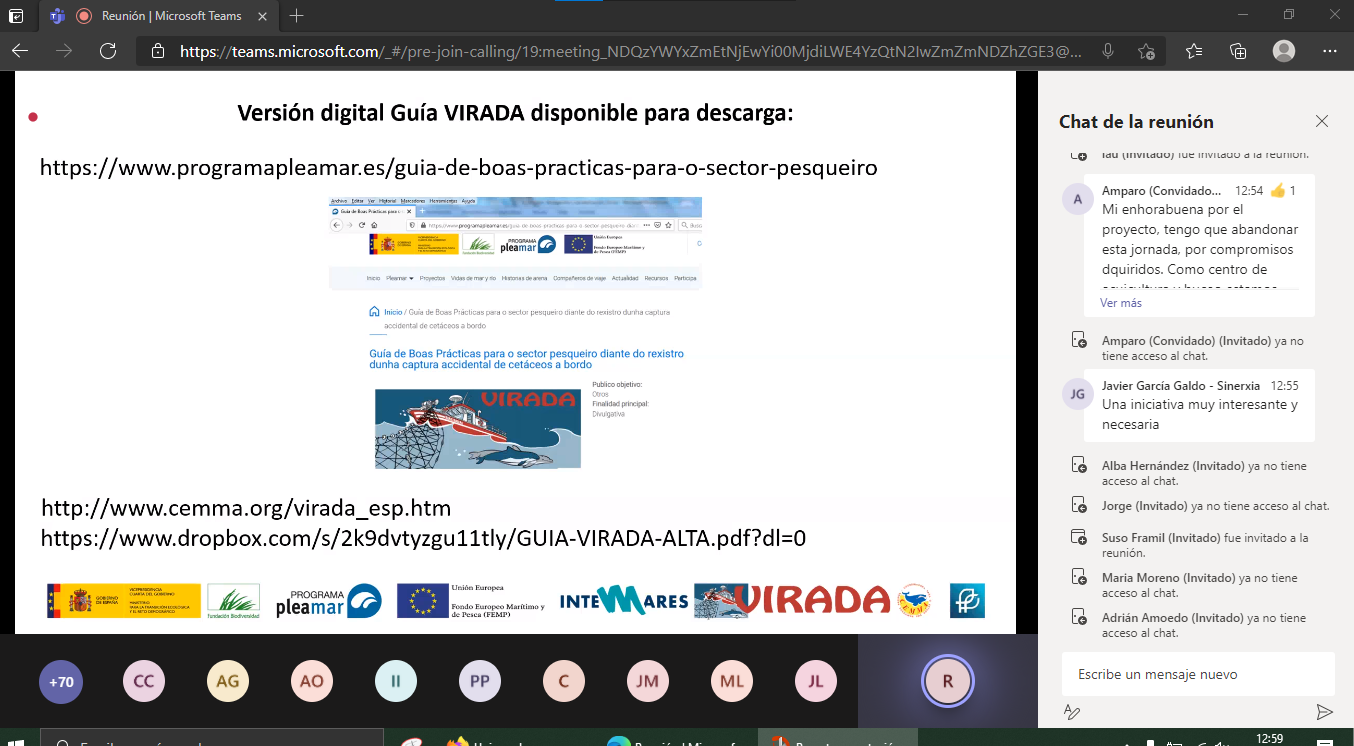Show the +70 additional participants
Screen dimensions: 1354x746
tap(60, 682)
